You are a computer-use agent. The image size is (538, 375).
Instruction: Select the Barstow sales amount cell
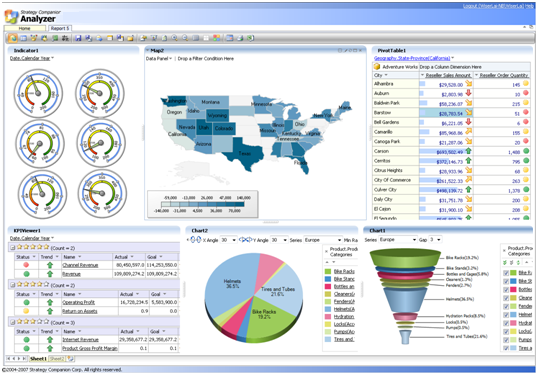point(446,113)
